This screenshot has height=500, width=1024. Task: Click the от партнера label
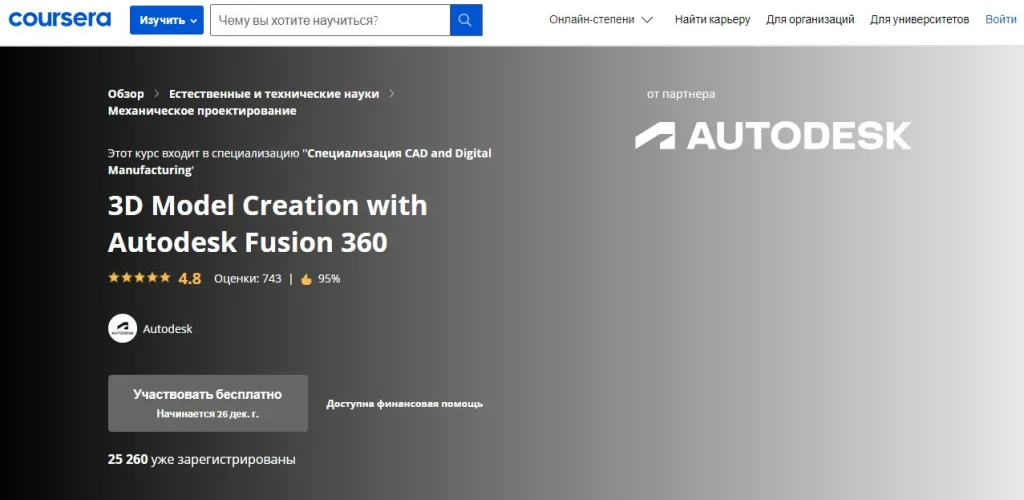pyautogui.click(x=681, y=94)
